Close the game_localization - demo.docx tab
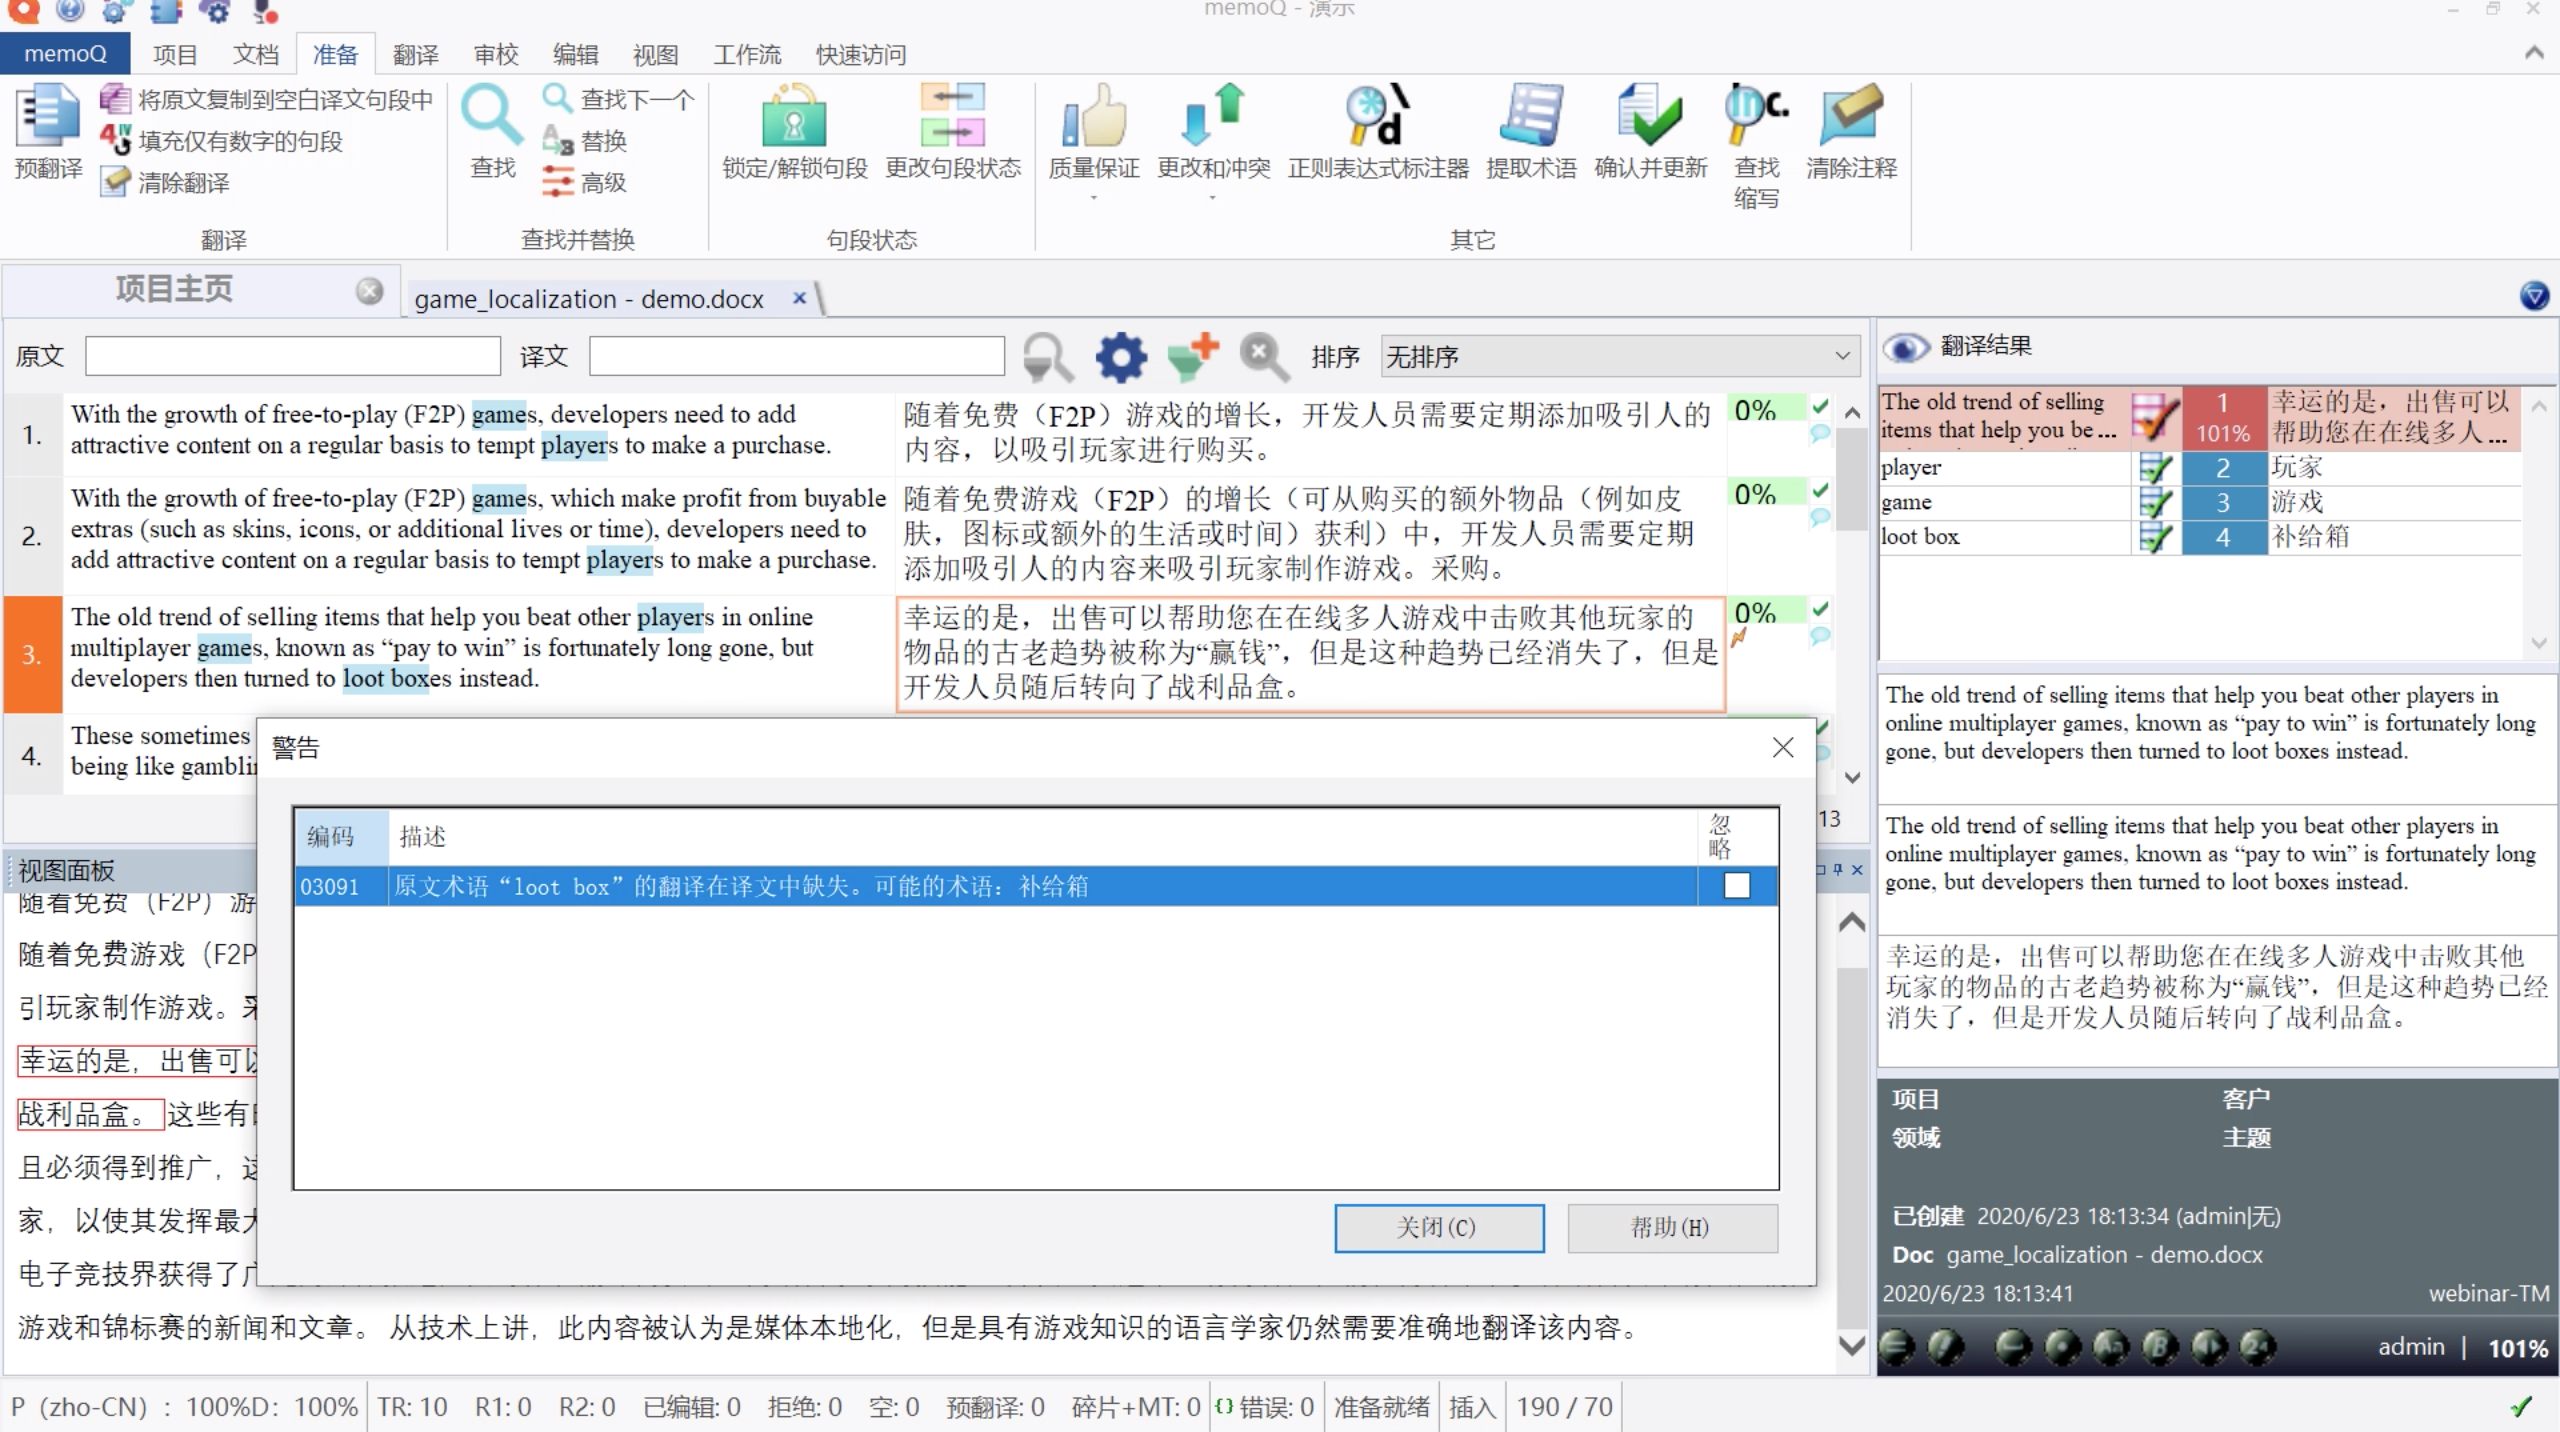 tap(799, 298)
